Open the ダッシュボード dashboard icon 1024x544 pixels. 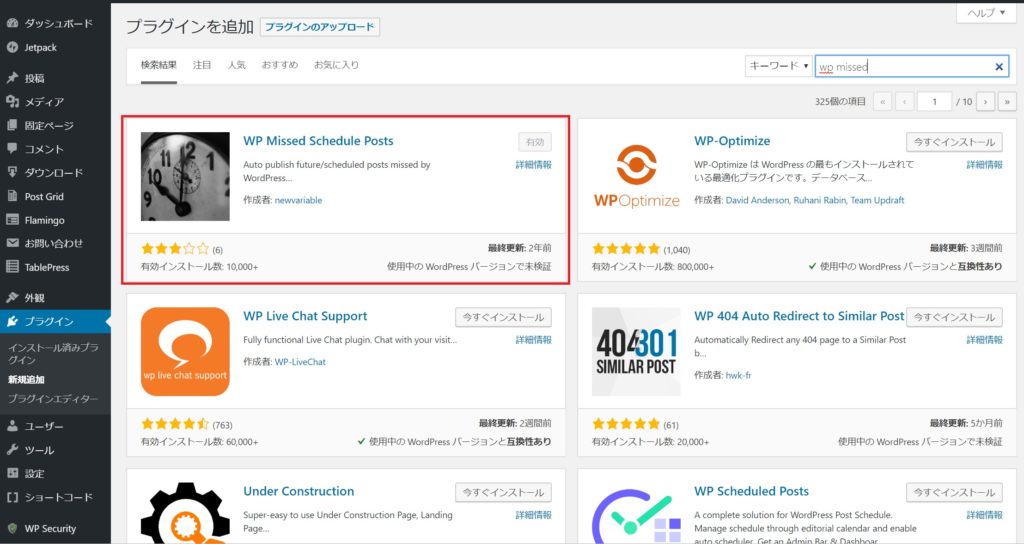point(12,24)
